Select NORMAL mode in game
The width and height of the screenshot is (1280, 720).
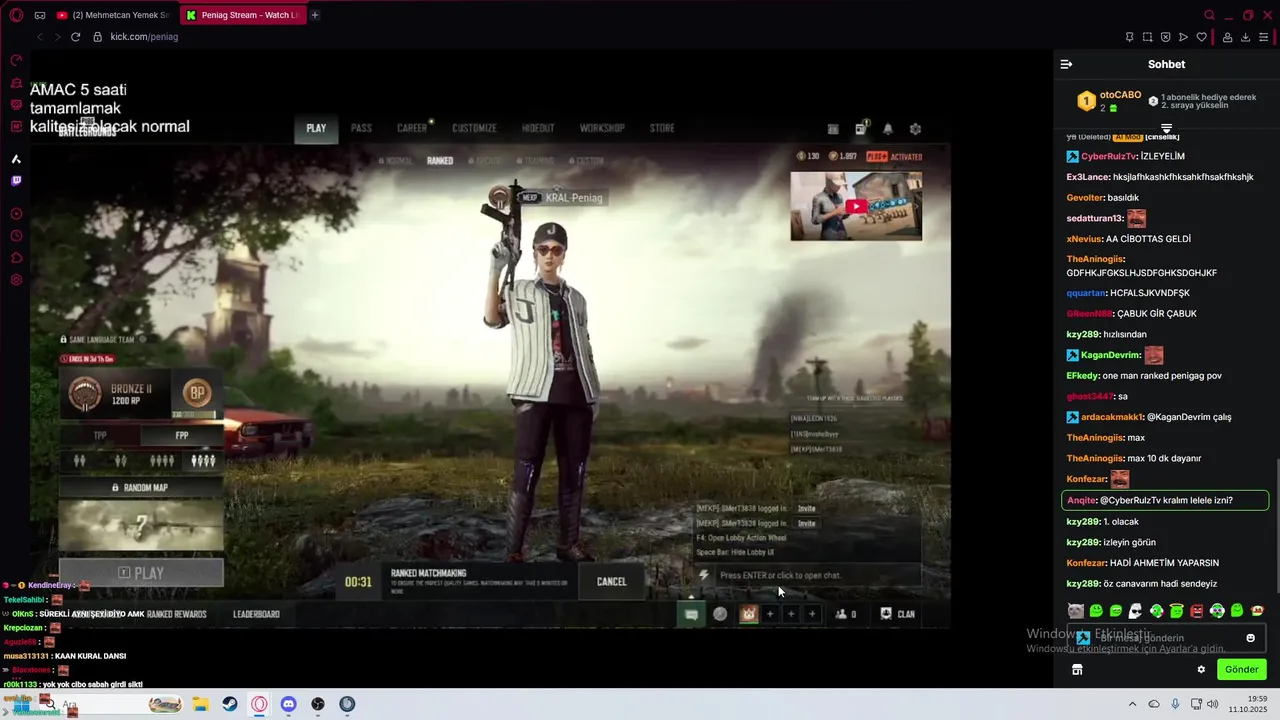pos(398,160)
